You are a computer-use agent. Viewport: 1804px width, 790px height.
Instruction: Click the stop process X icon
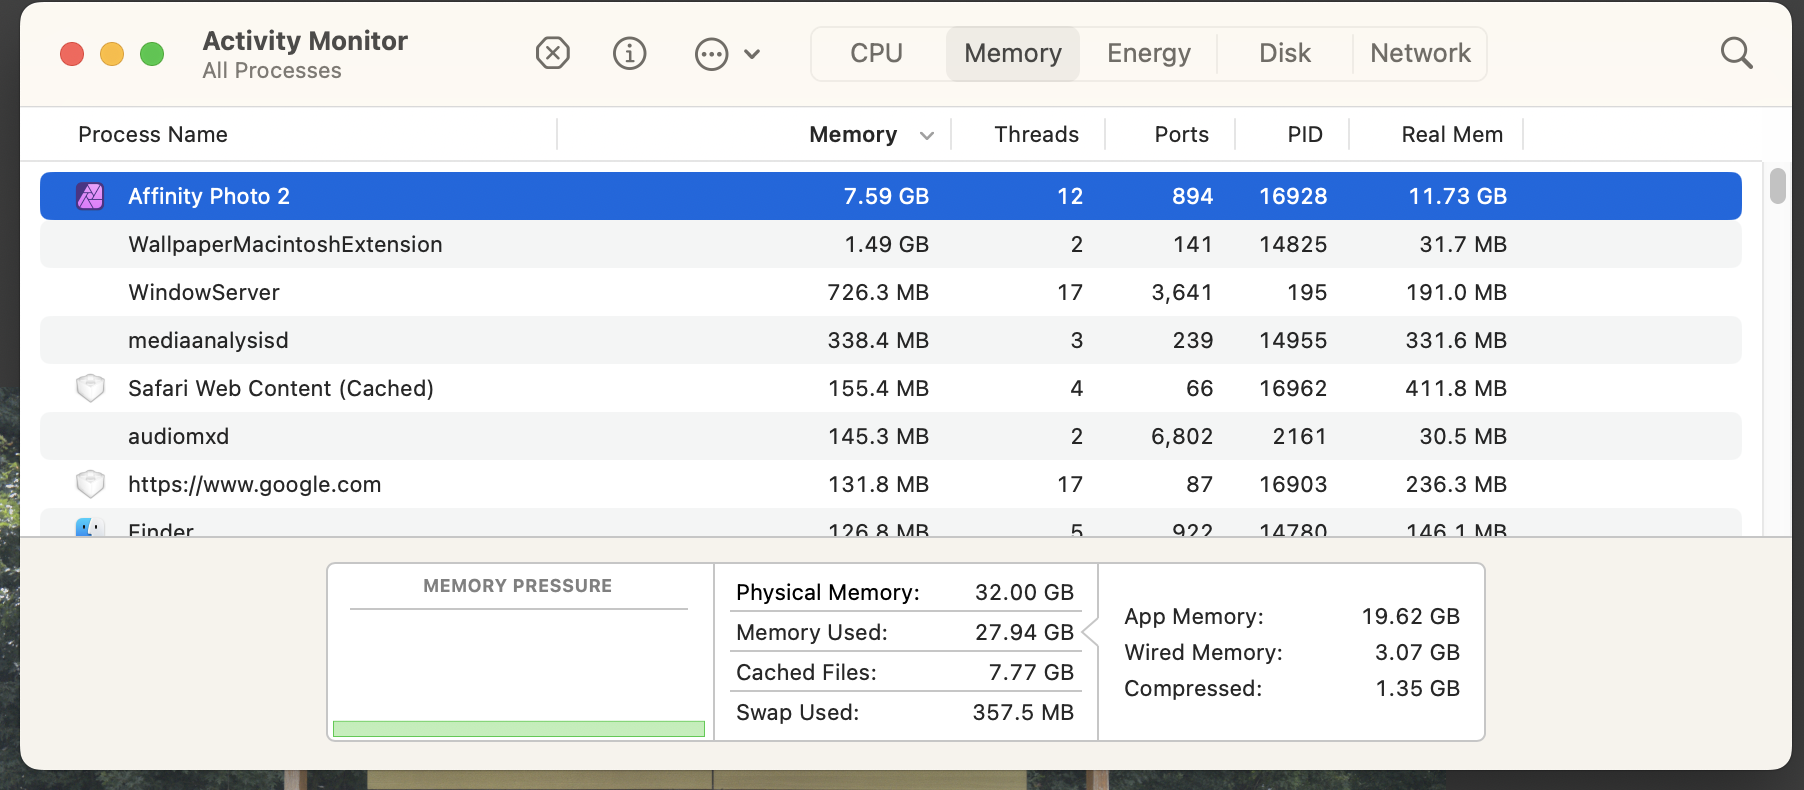[x=553, y=53]
